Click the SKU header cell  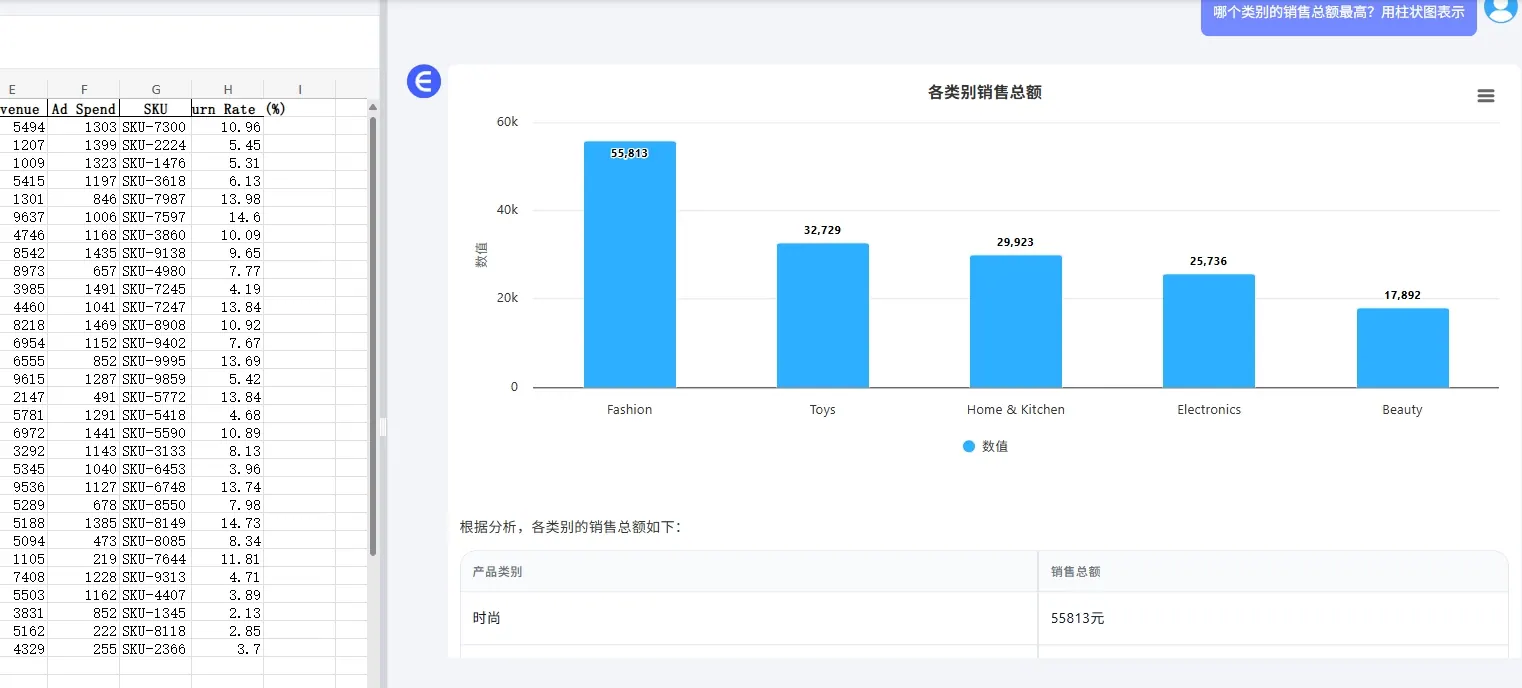[x=156, y=108]
